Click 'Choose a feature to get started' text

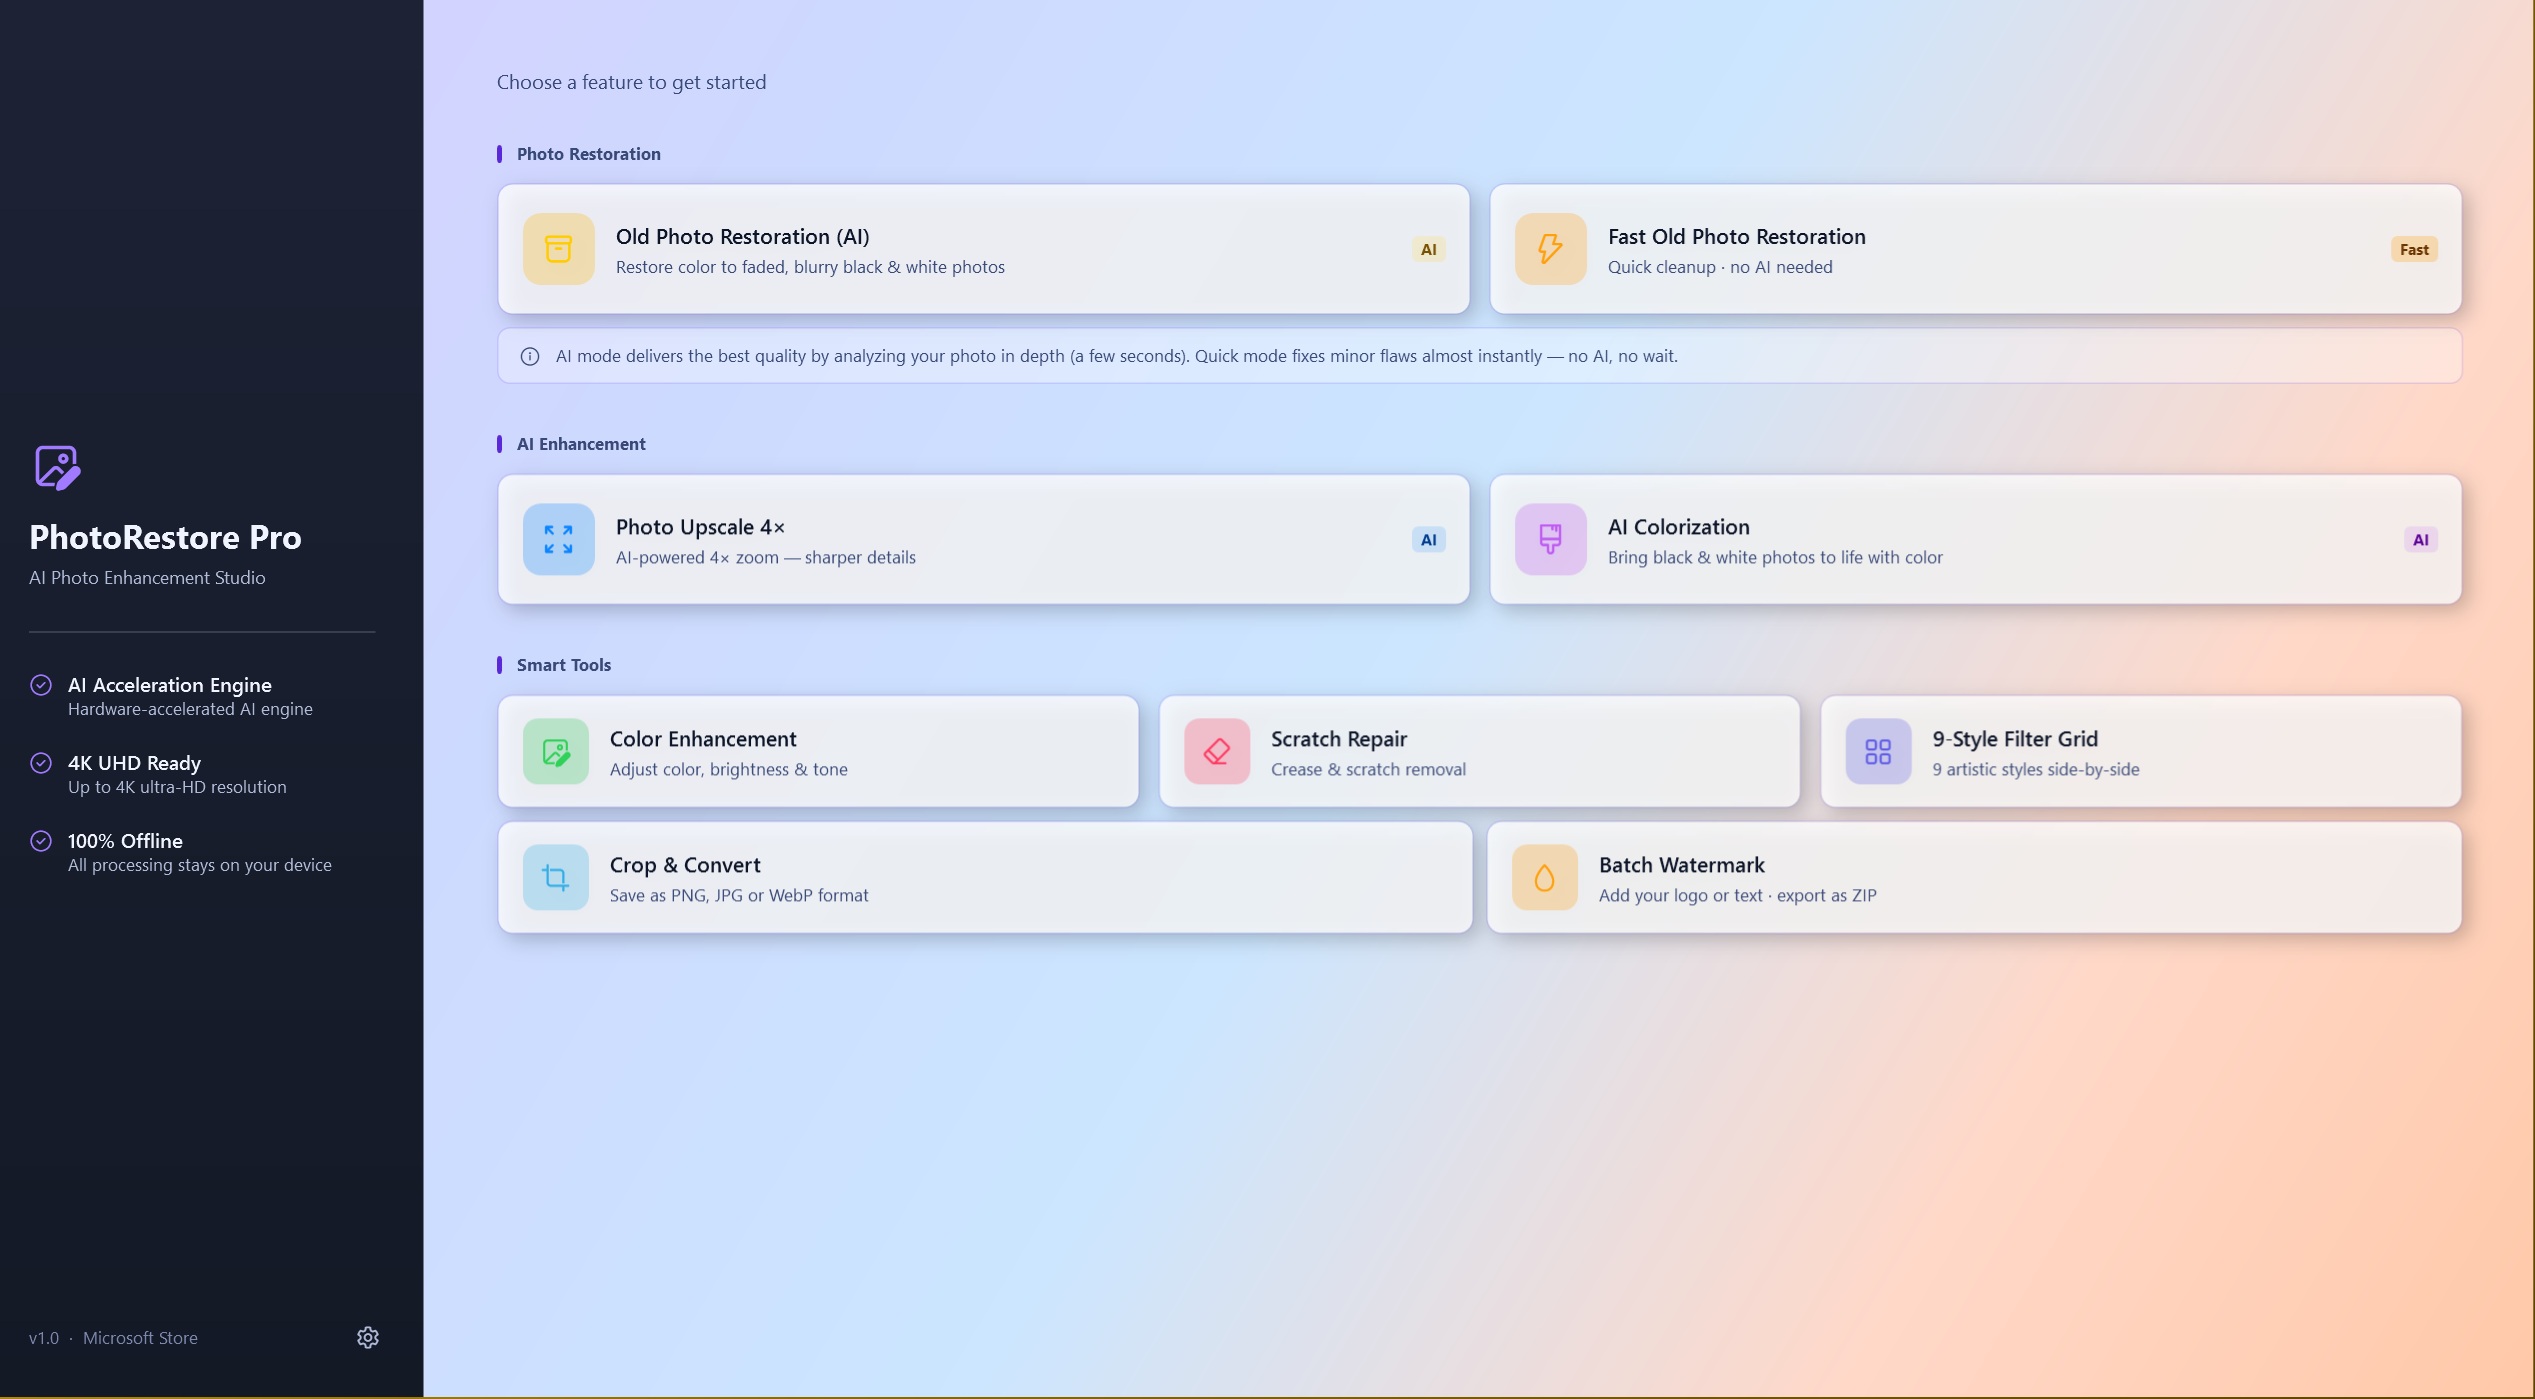click(x=632, y=82)
